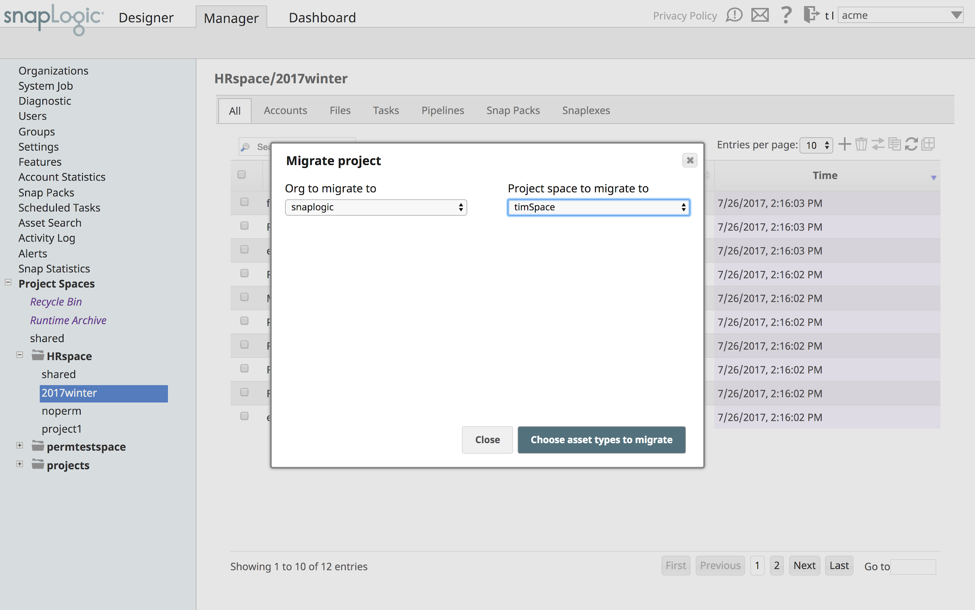Viewport: 975px width, 610px height.
Task: Click the projects folder icon
Action: [x=38, y=464]
